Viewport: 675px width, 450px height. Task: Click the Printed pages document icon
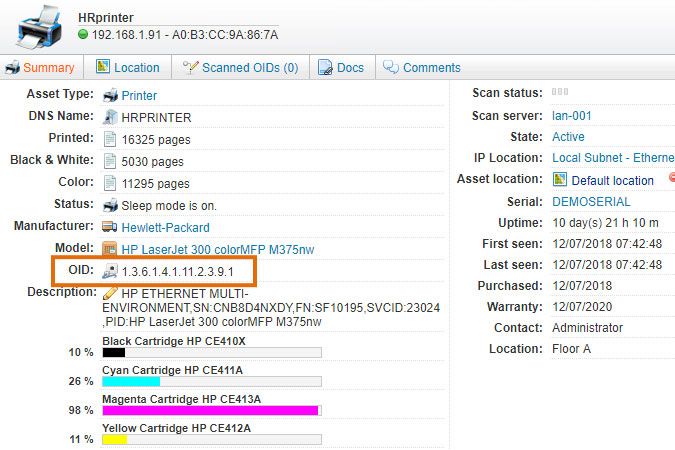111,139
